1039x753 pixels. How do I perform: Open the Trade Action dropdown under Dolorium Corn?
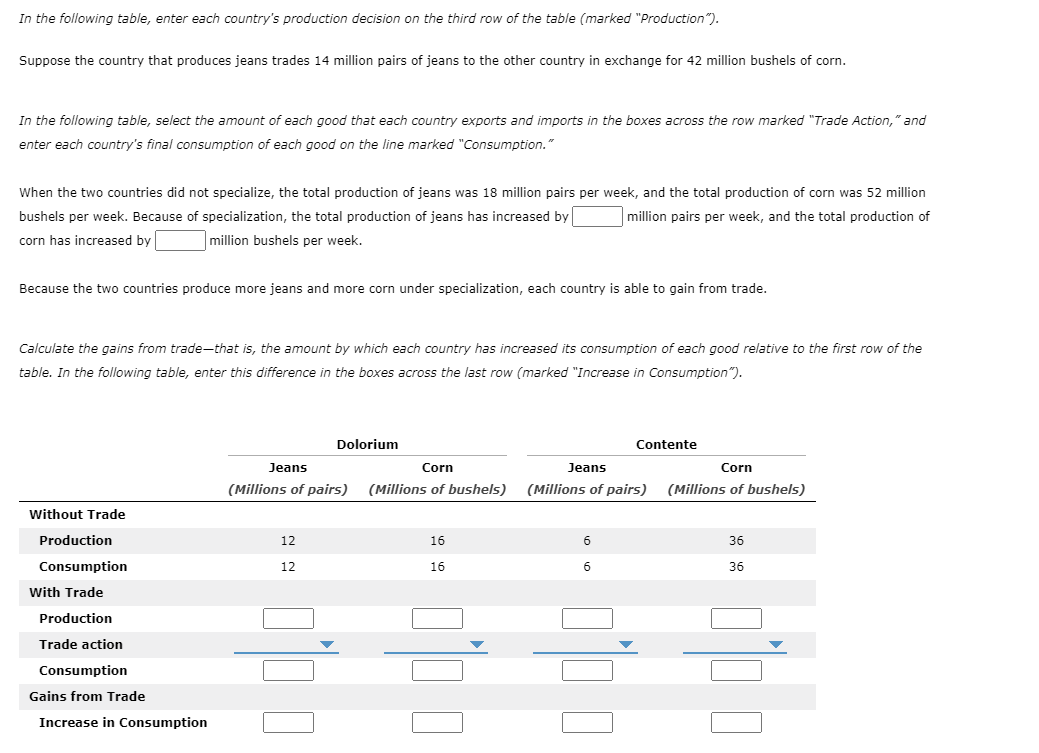437,644
